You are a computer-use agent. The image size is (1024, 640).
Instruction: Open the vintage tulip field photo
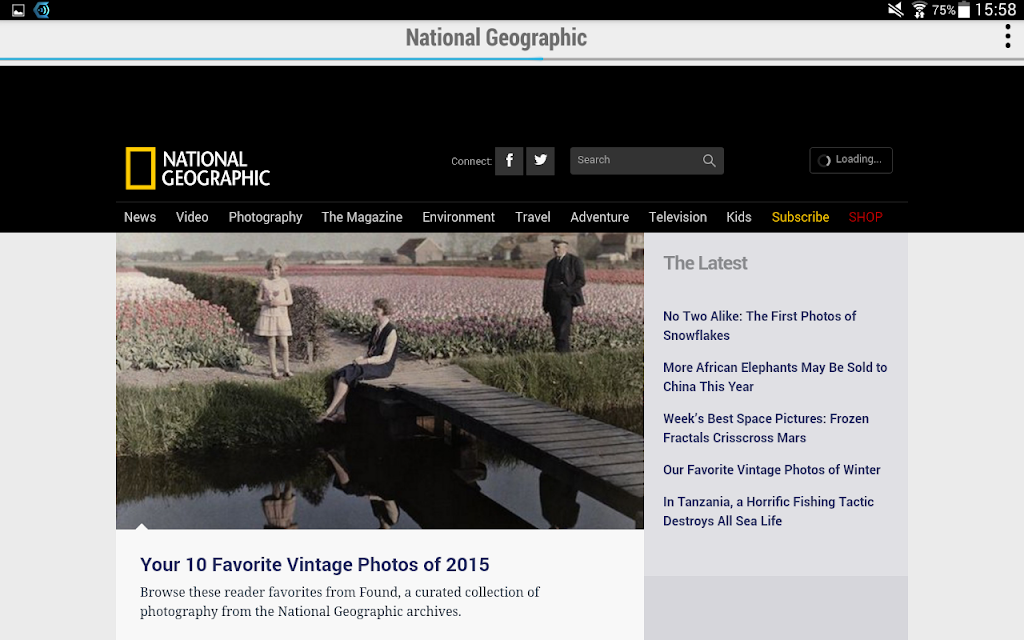click(380, 381)
